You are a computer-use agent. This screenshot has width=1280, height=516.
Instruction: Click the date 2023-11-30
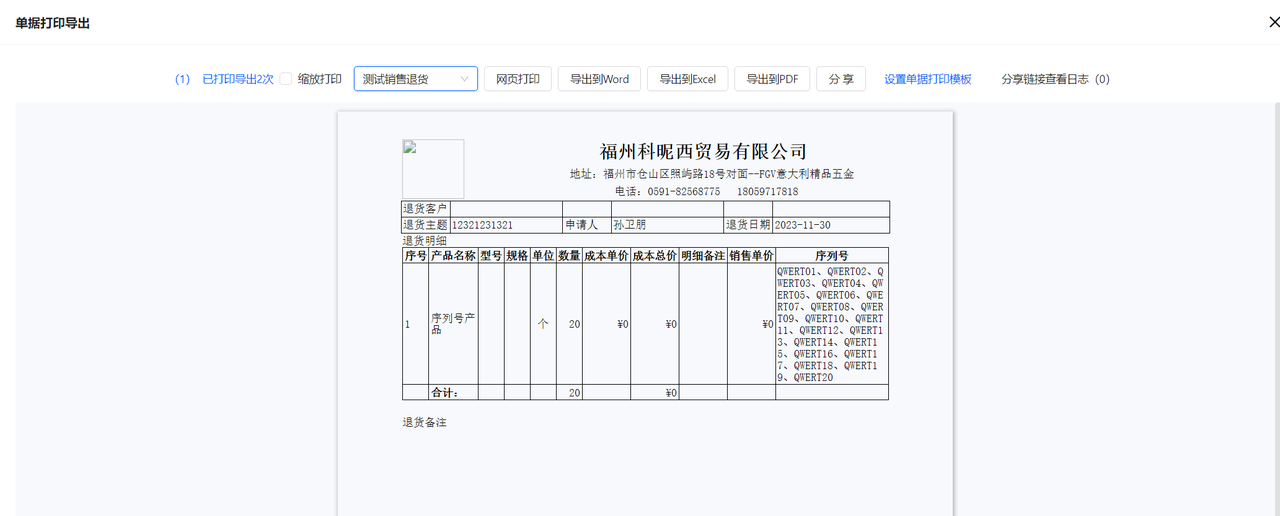803,225
